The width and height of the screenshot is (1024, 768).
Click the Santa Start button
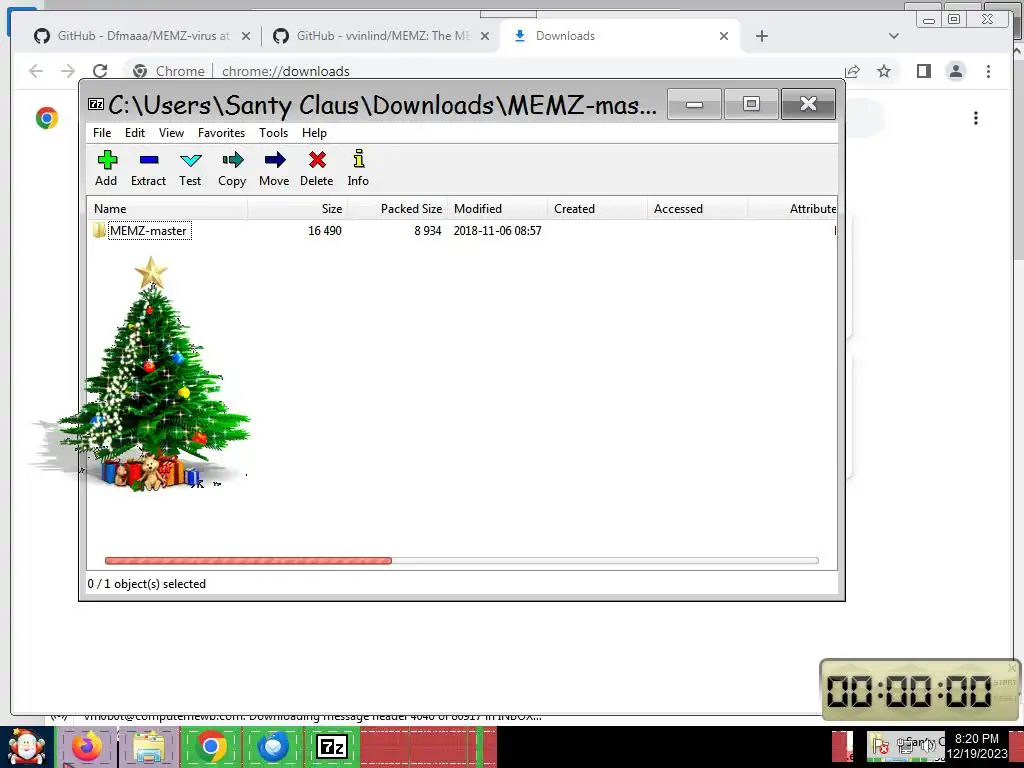(x=27, y=747)
